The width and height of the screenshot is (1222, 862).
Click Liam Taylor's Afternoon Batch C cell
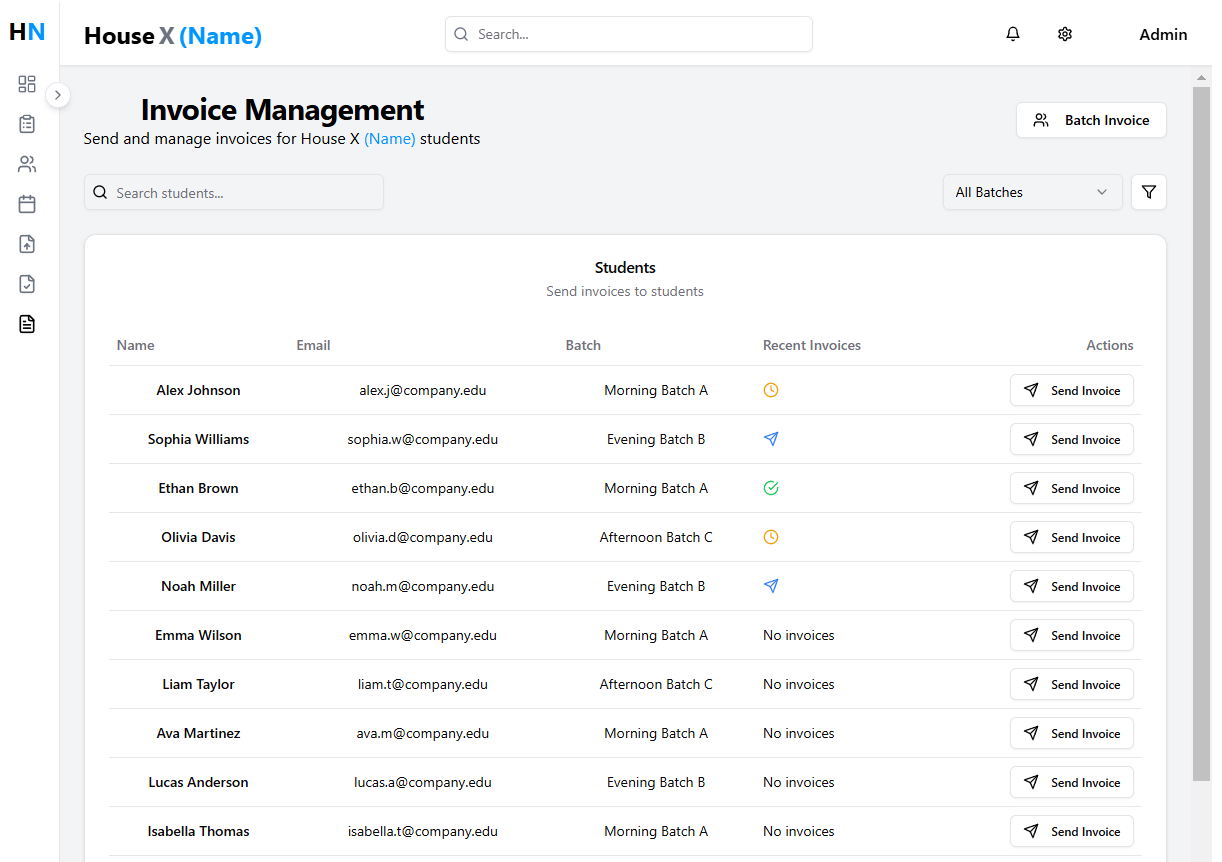pyautogui.click(x=656, y=684)
